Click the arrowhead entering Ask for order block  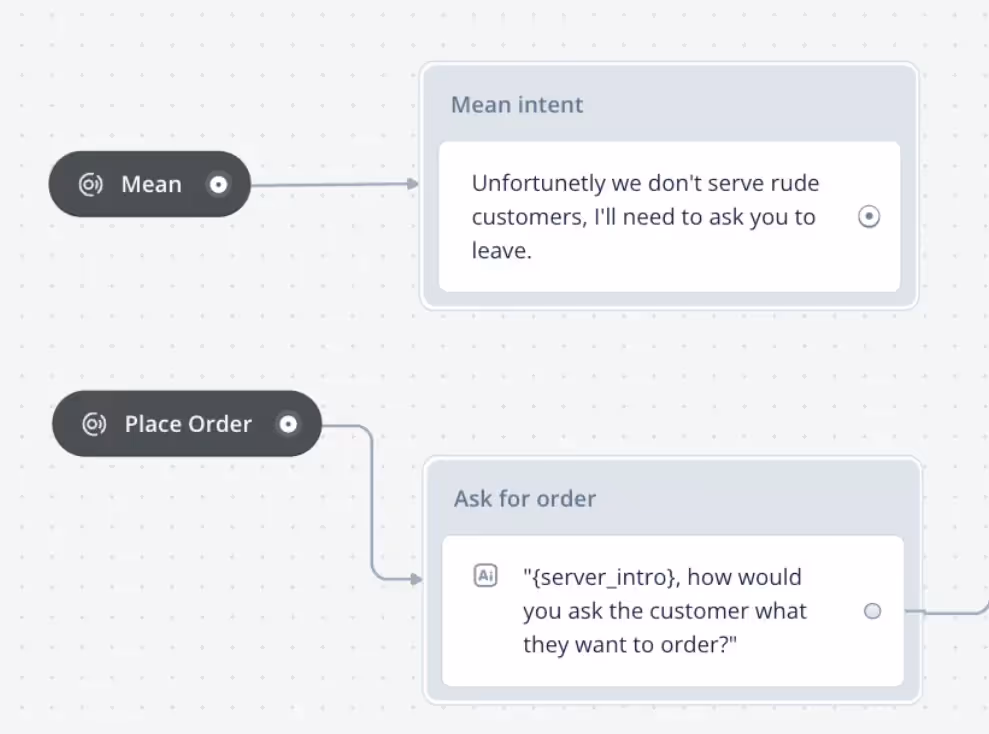416,579
